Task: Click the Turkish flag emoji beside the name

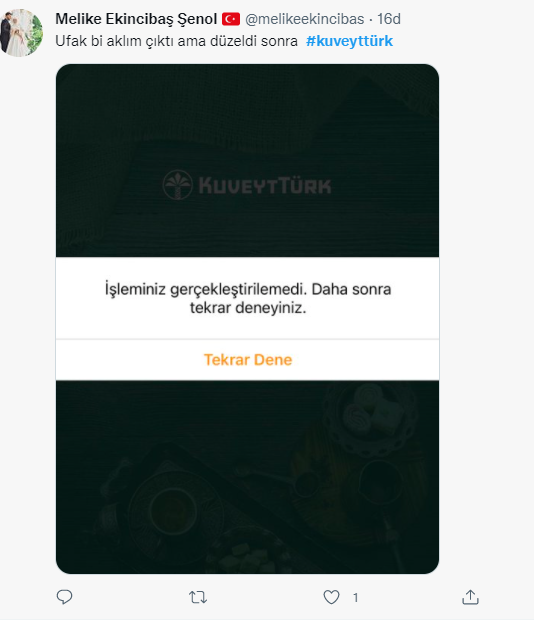Action: tap(231, 19)
